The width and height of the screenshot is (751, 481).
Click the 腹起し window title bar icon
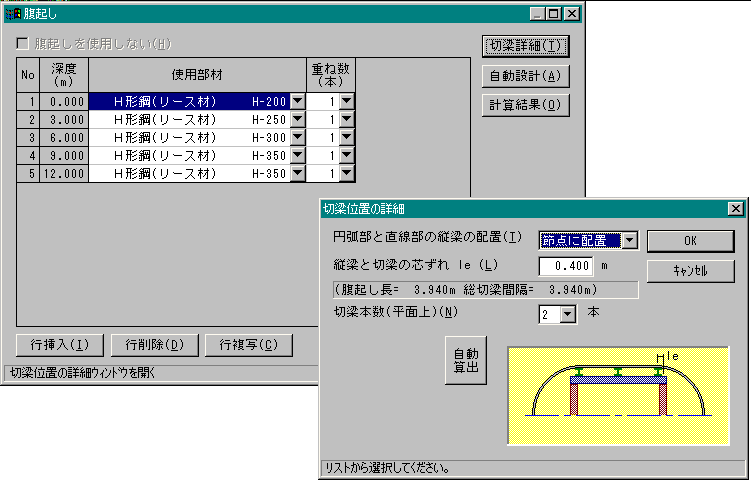tap(13, 14)
